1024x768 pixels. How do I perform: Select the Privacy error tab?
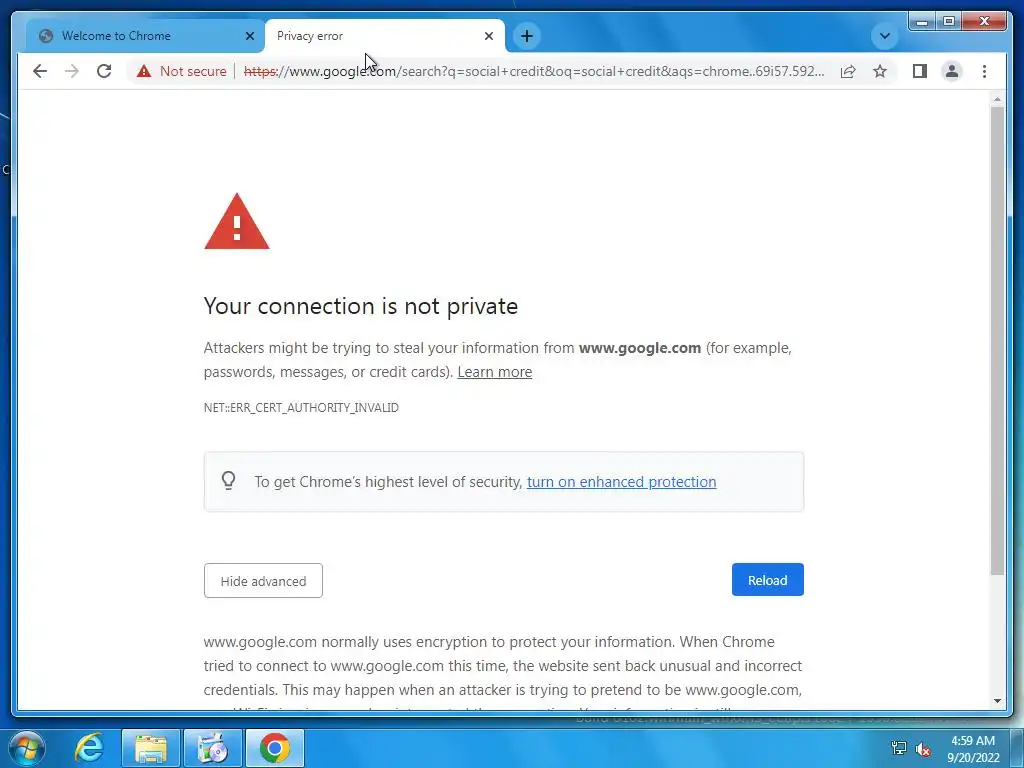point(385,36)
